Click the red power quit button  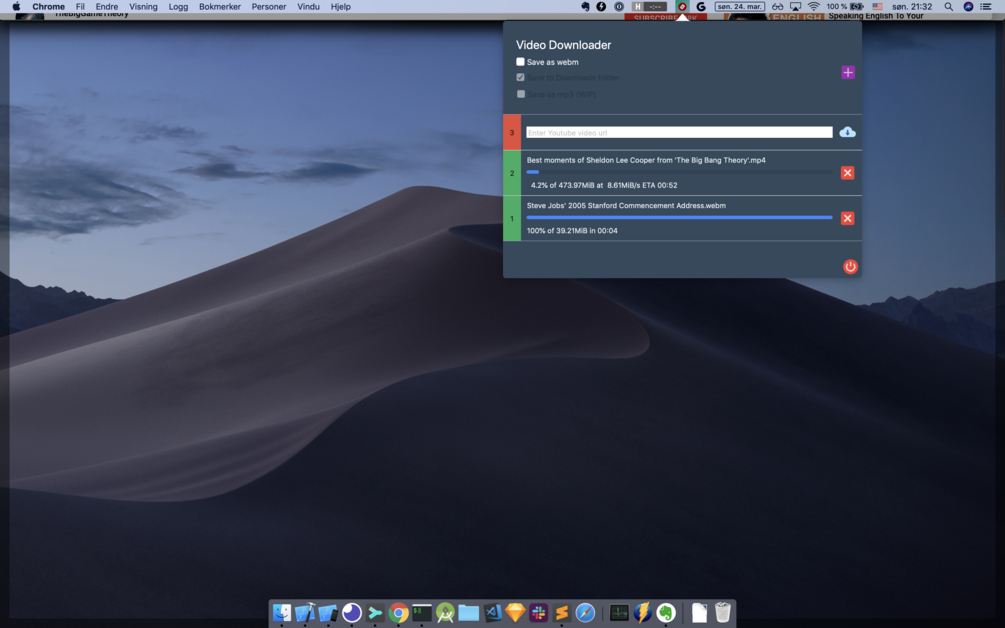(x=850, y=267)
